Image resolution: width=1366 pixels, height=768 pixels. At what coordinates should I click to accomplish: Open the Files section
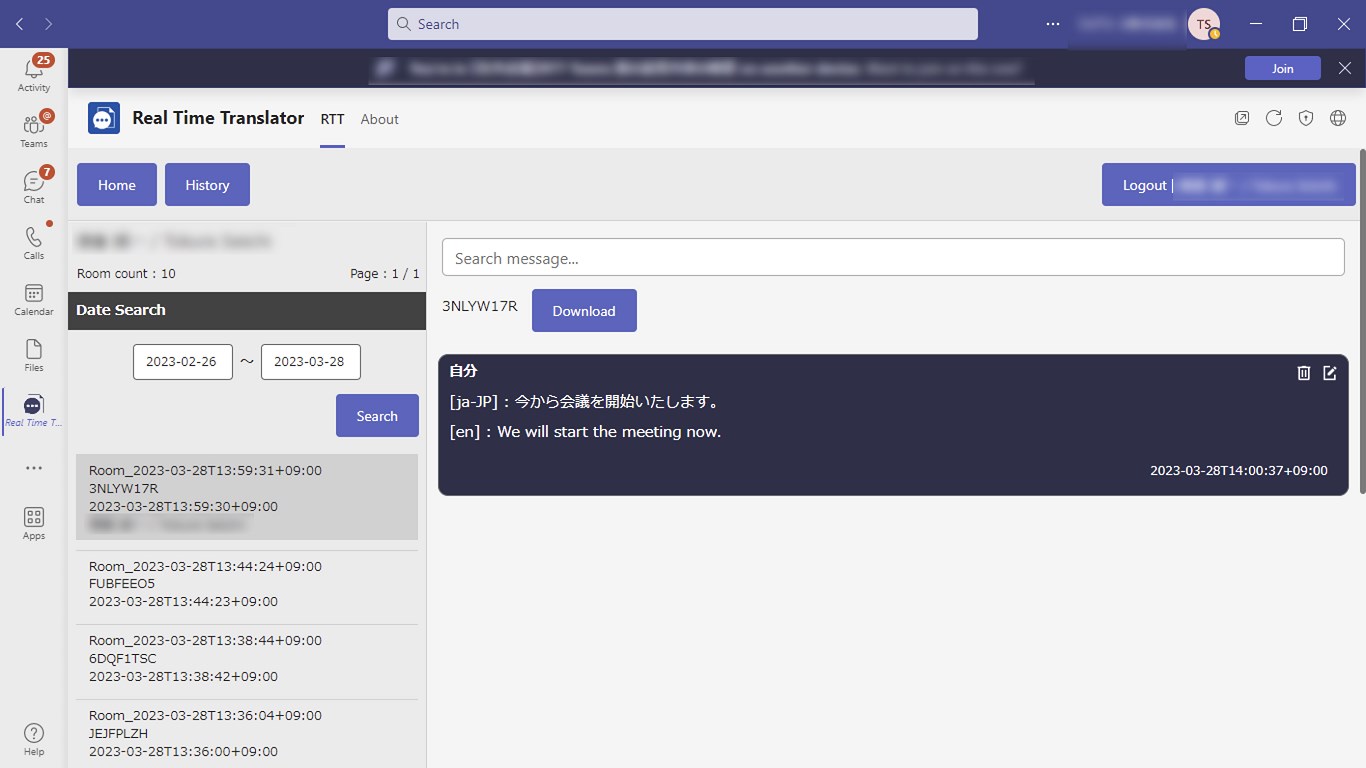pyautogui.click(x=34, y=355)
